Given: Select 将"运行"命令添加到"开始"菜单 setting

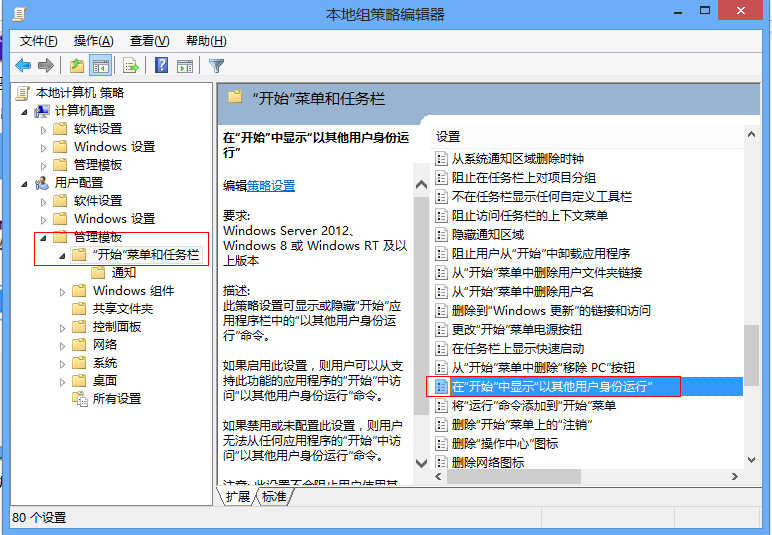Looking at the screenshot, I should coord(534,406).
